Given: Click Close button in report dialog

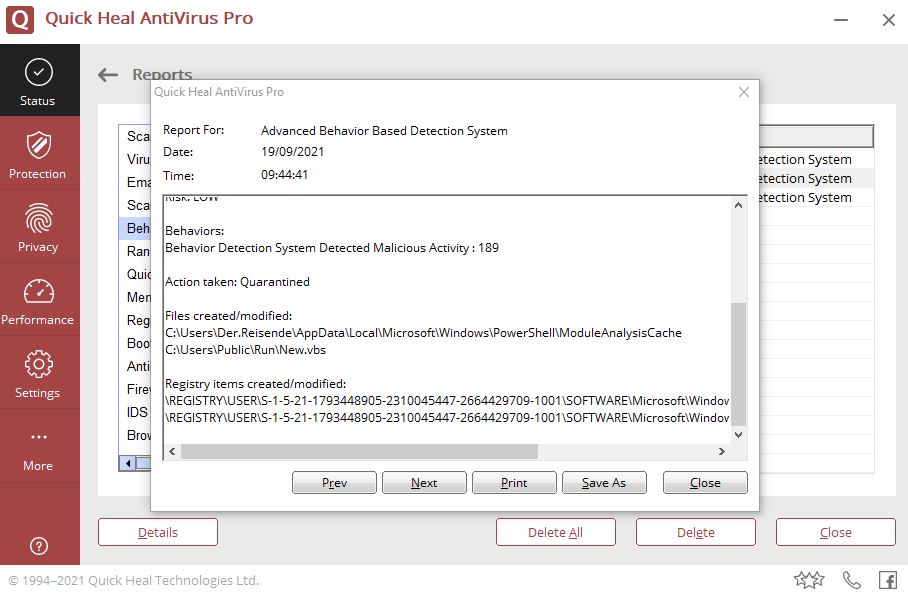Looking at the screenshot, I should pos(705,482).
